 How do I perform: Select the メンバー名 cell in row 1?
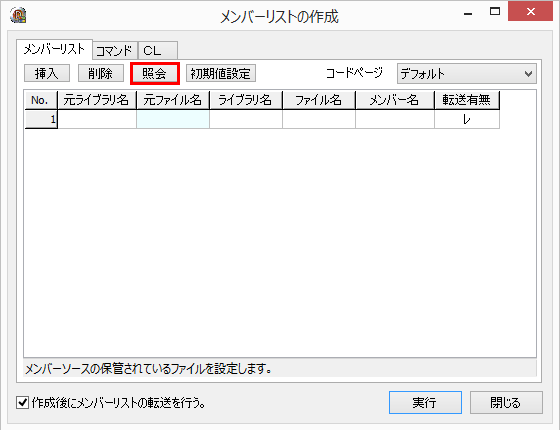(x=395, y=119)
